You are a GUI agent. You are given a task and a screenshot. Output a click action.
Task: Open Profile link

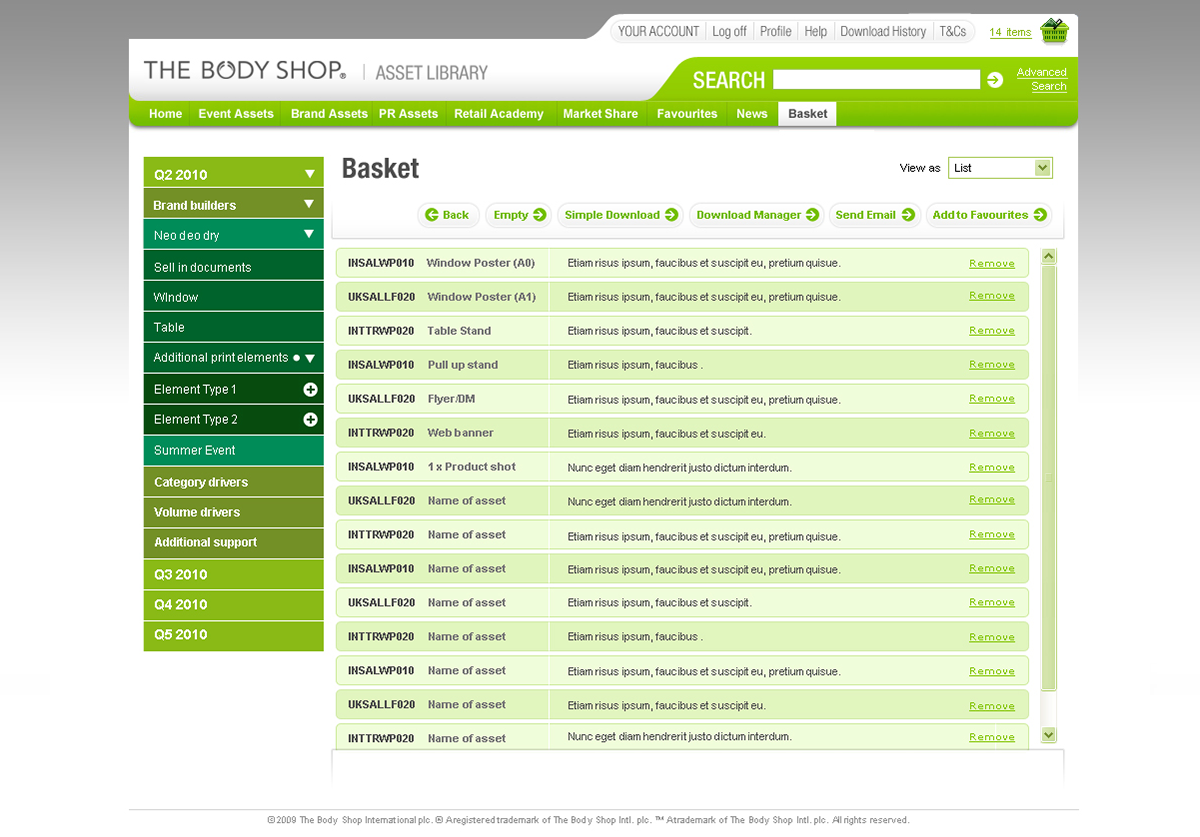(775, 31)
